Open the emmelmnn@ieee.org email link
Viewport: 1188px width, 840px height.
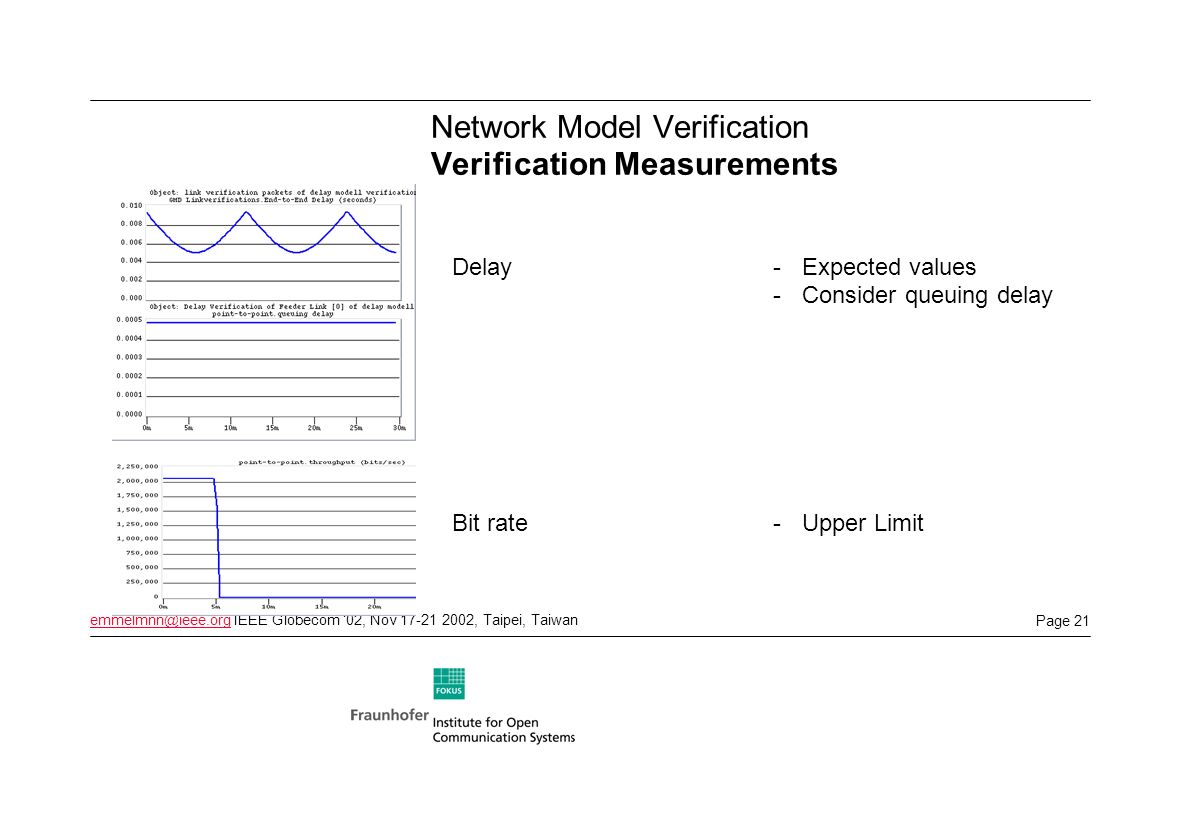[x=160, y=620]
